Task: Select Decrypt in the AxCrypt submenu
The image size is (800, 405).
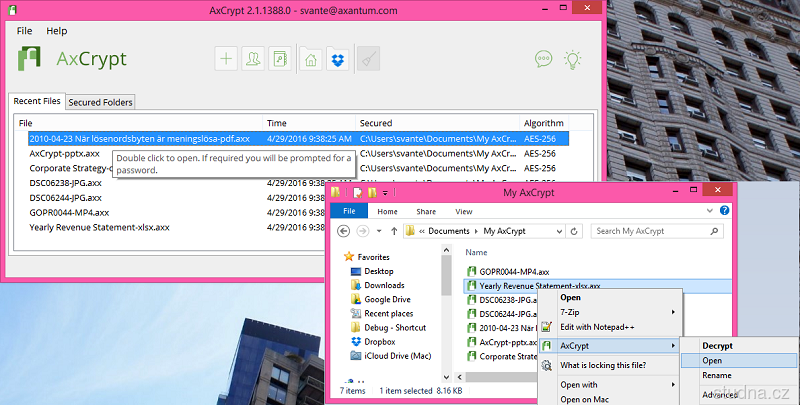Action: pos(718,345)
